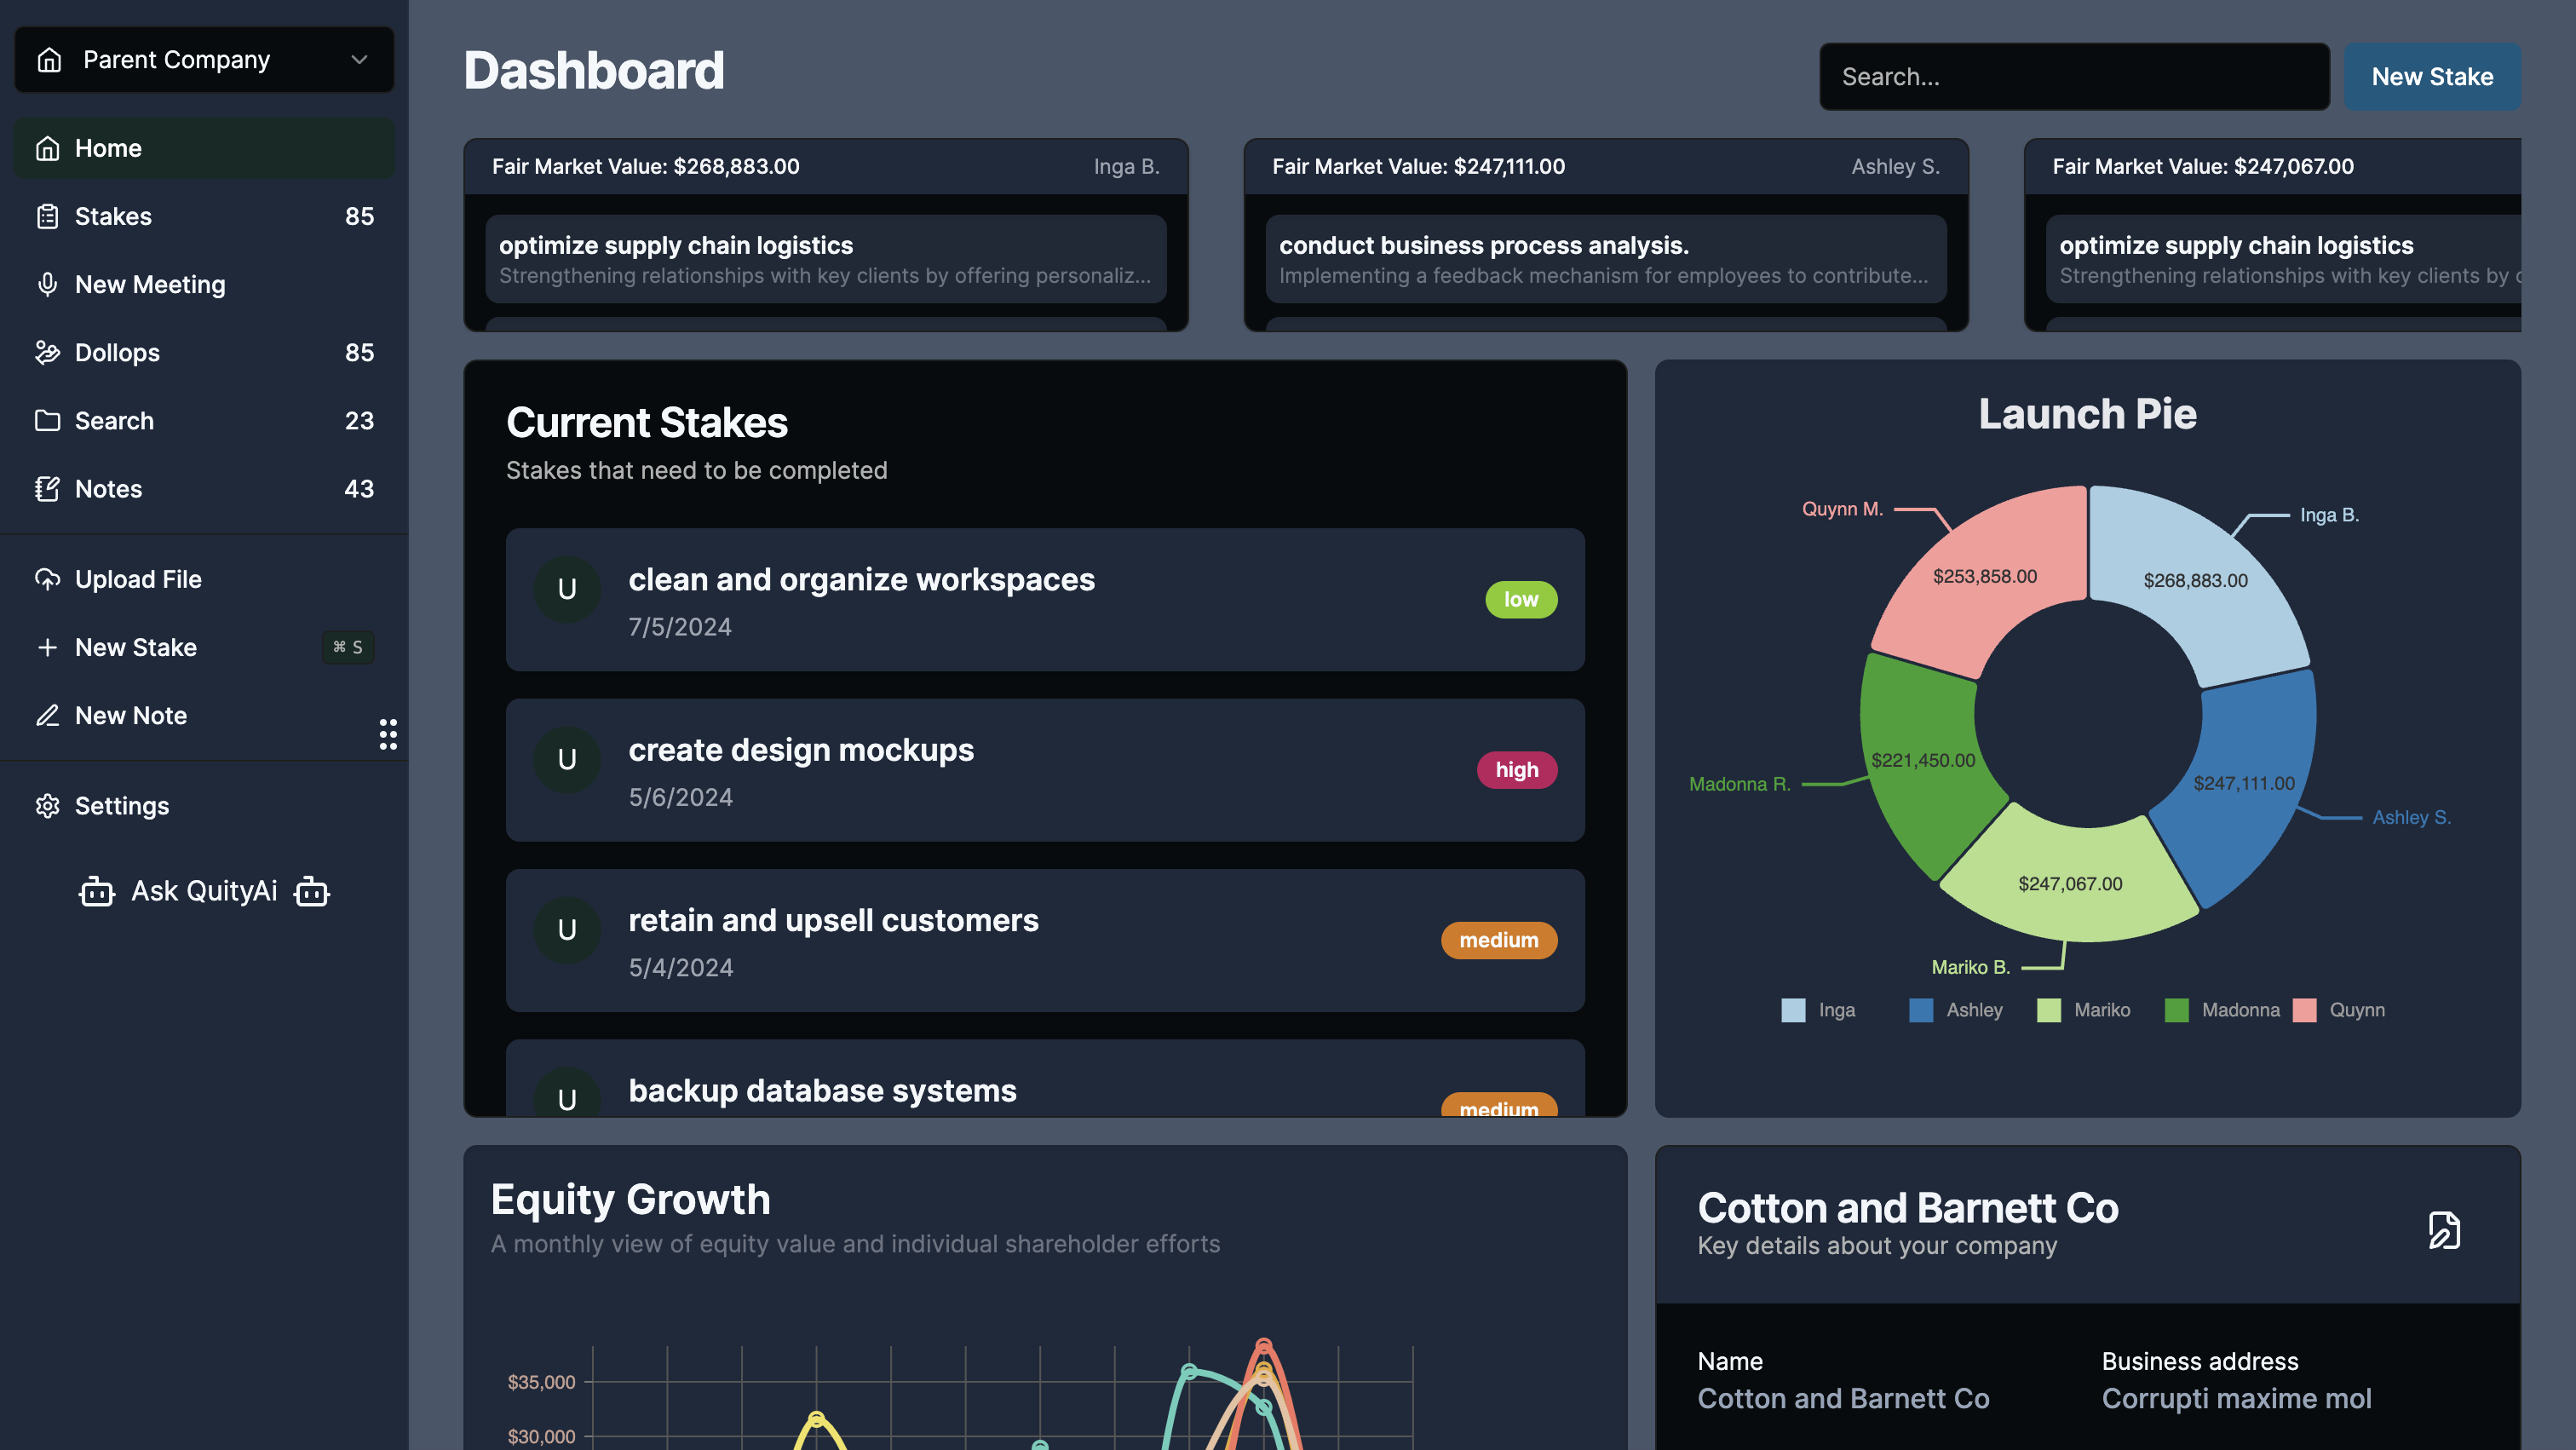Screen dimensions: 2576x1450
Task: Click the Stakes clipboard icon
Action: tap(47, 216)
